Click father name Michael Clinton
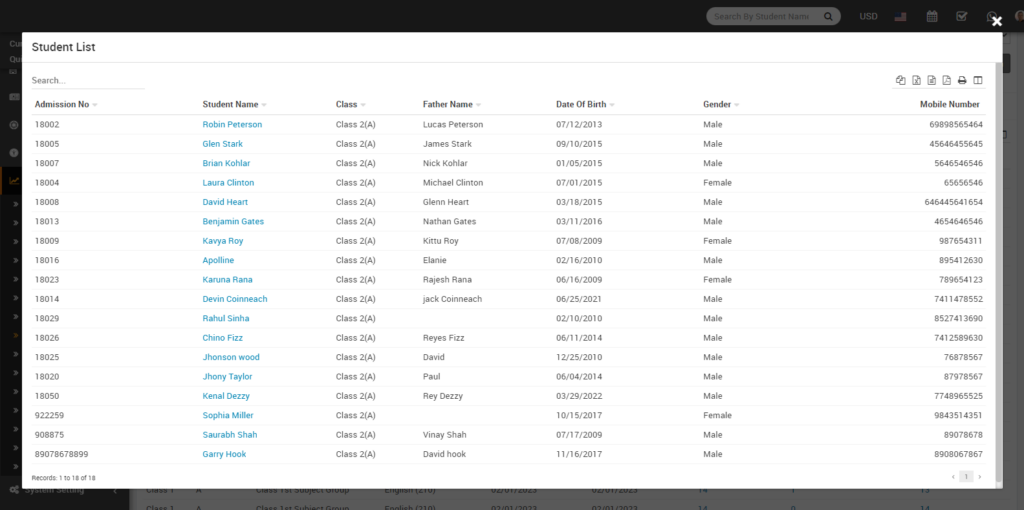Image resolution: width=1024 pixels, height=510 pixels. click(x=453, y=183)
